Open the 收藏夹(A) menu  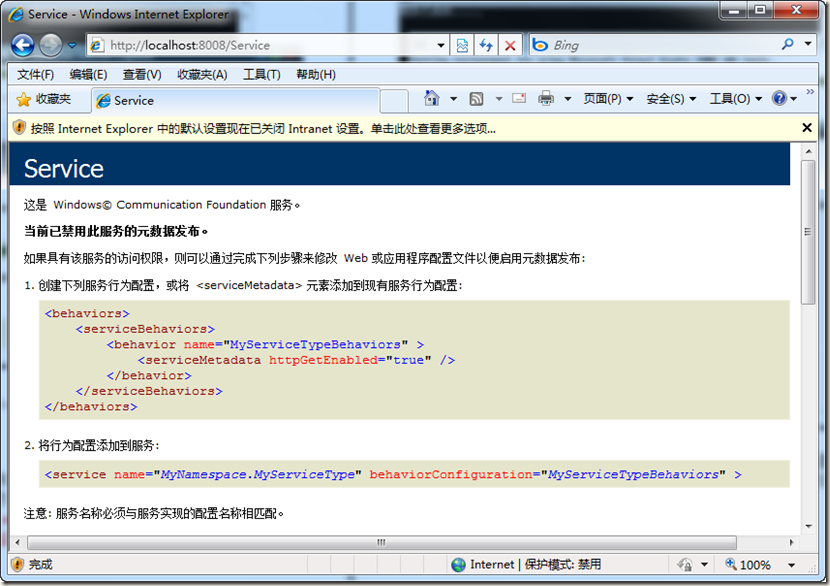tap(202, 75)
